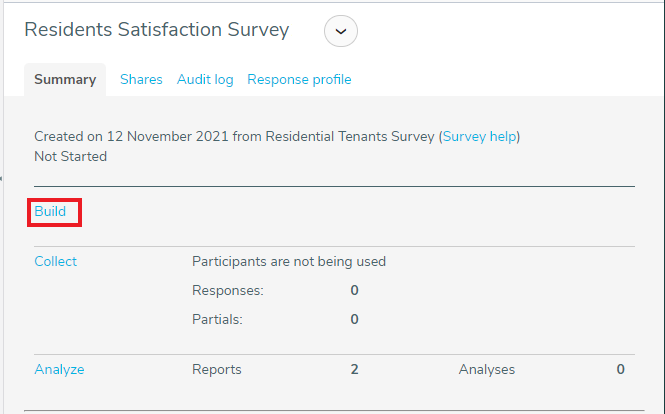Click the Reports count value 2
The image size is (665, 414).
[355, 369]
